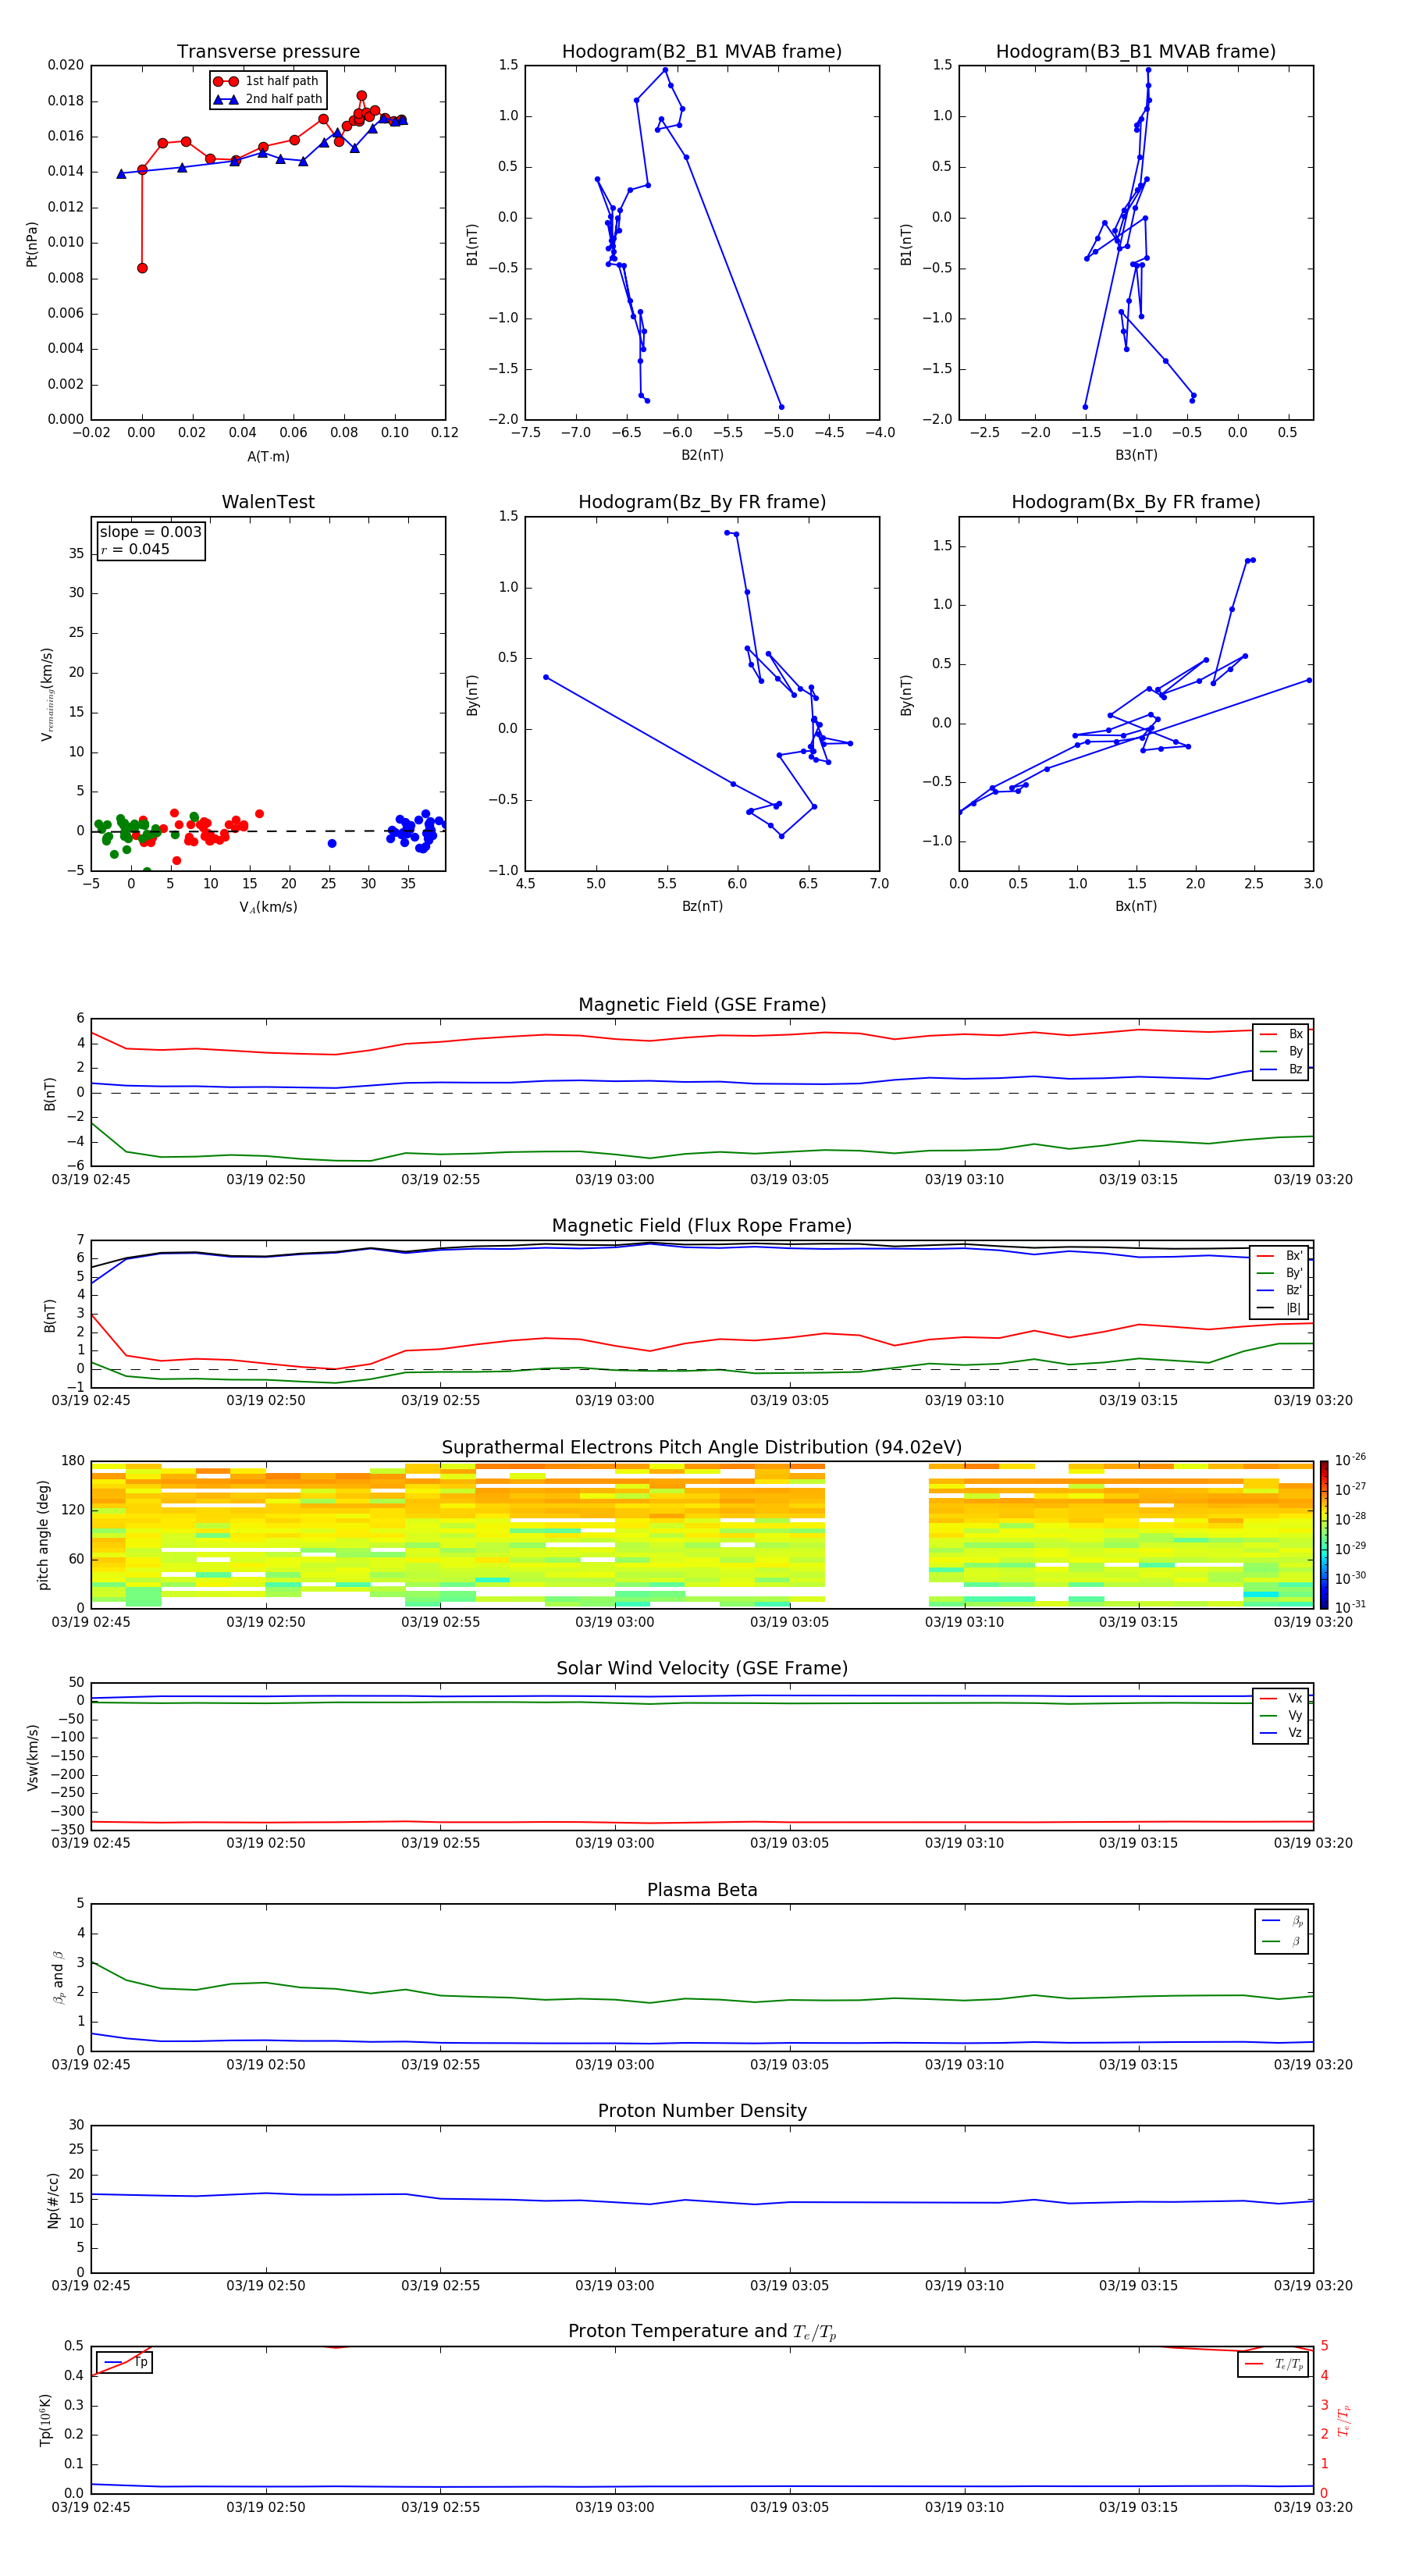Click the "Transverse pressure" plot title
The height and width of the screenshot is (2576, 1405).
pyautogui.click(x=268, y=52)
